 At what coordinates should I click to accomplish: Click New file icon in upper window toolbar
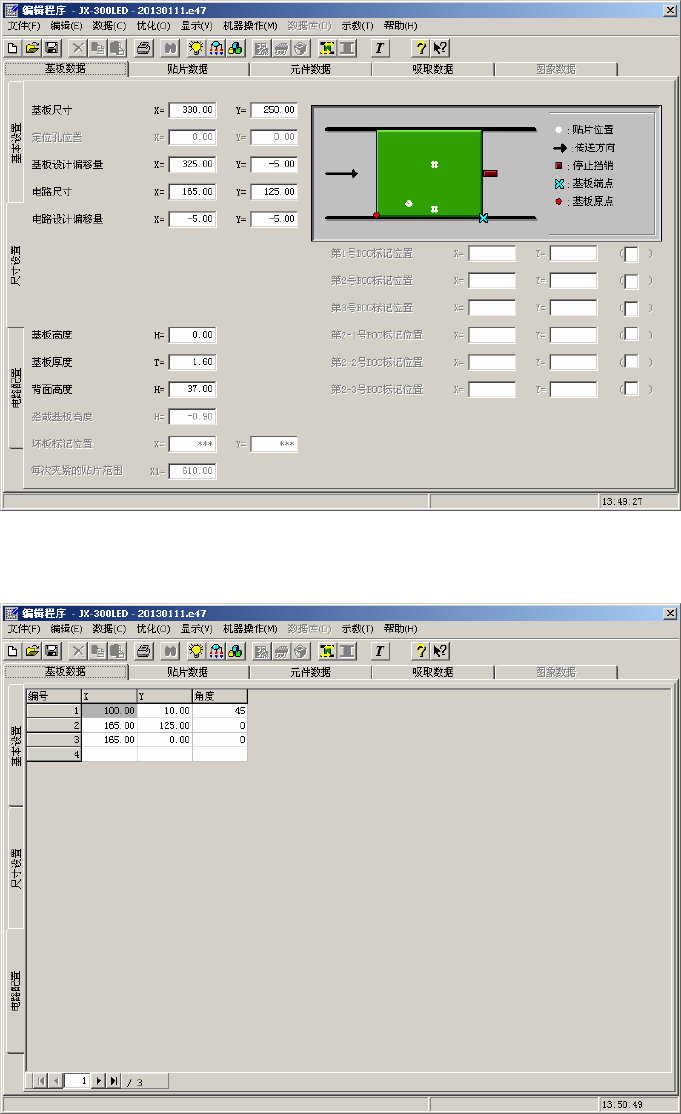coord(13,48)
